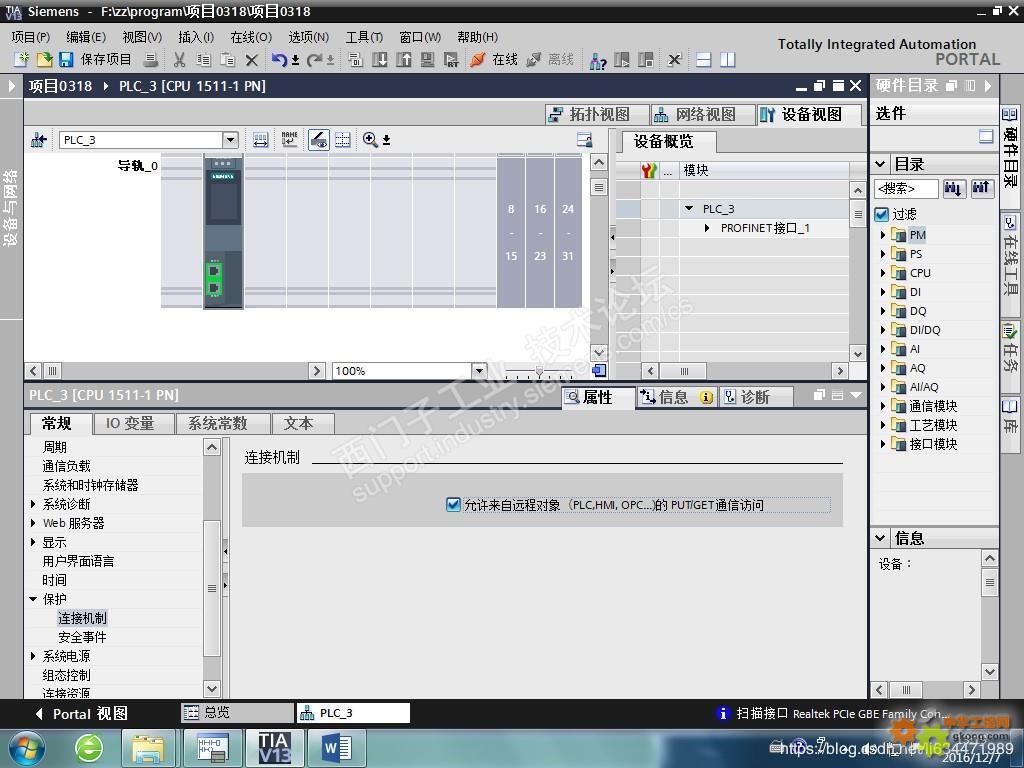Click the CPU 1511-1 PN module on rail
1024x768 pixels.
[x=223, y=231]
